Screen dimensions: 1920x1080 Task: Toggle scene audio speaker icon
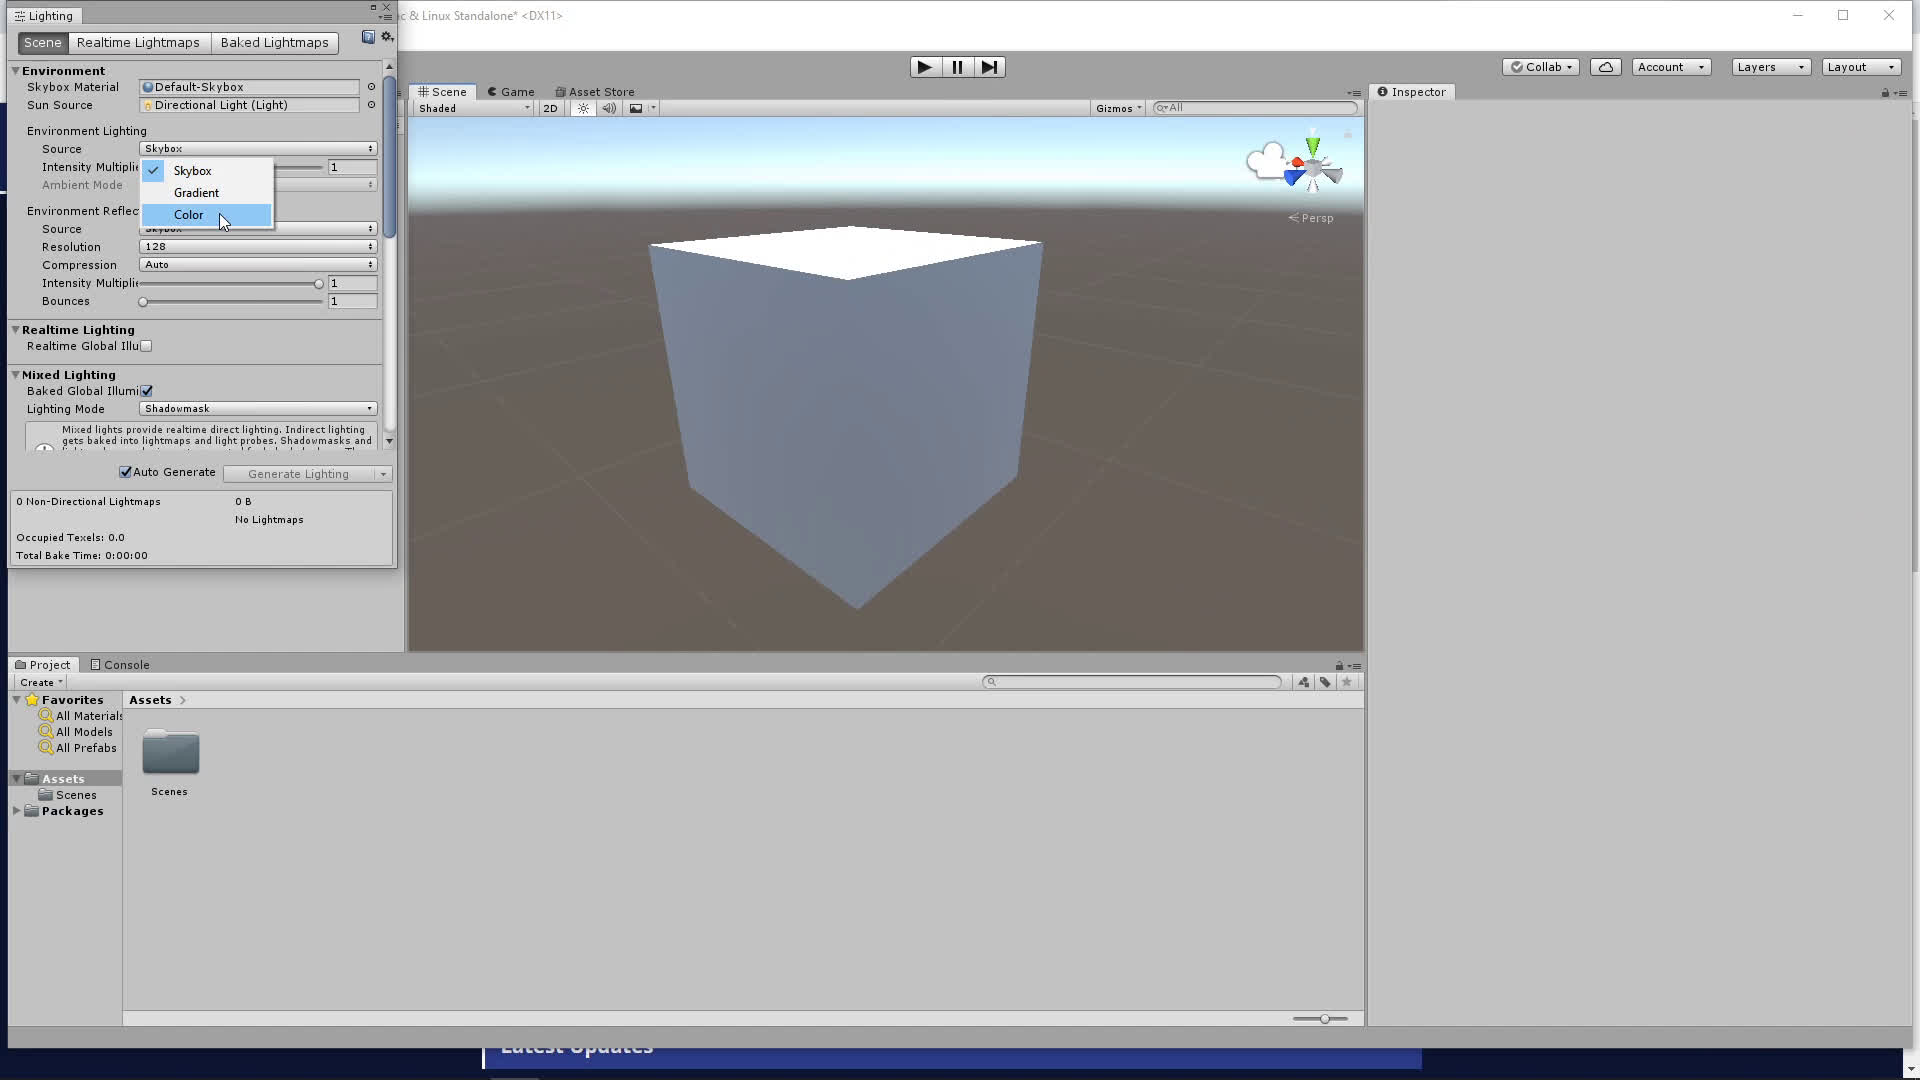609,108
